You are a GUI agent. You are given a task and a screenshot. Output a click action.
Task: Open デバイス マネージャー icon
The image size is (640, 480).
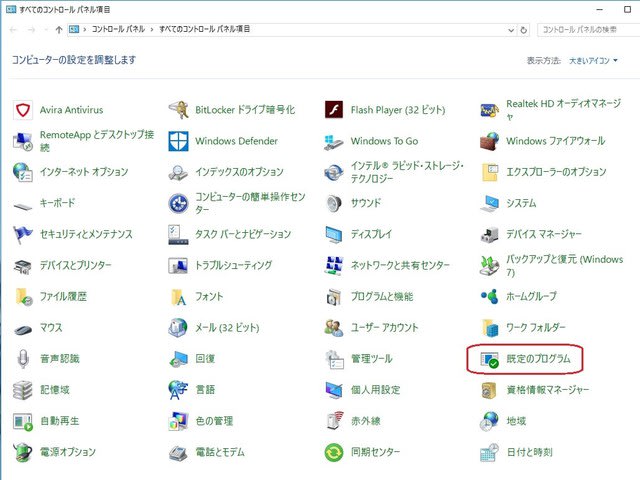489,234
